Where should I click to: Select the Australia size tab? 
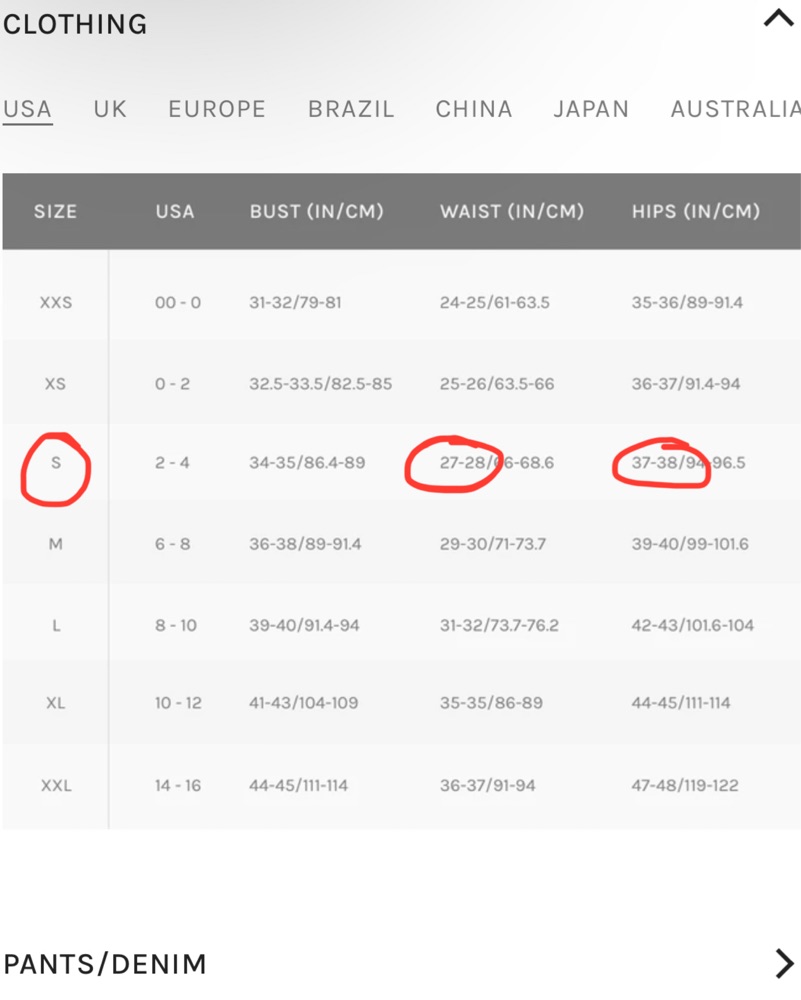pyautogui.click(x=735, y=109)
